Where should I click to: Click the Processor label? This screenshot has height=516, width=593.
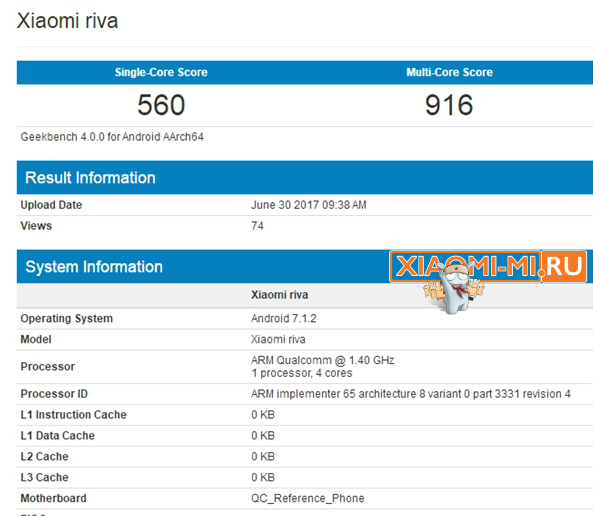tap(48, 366)
